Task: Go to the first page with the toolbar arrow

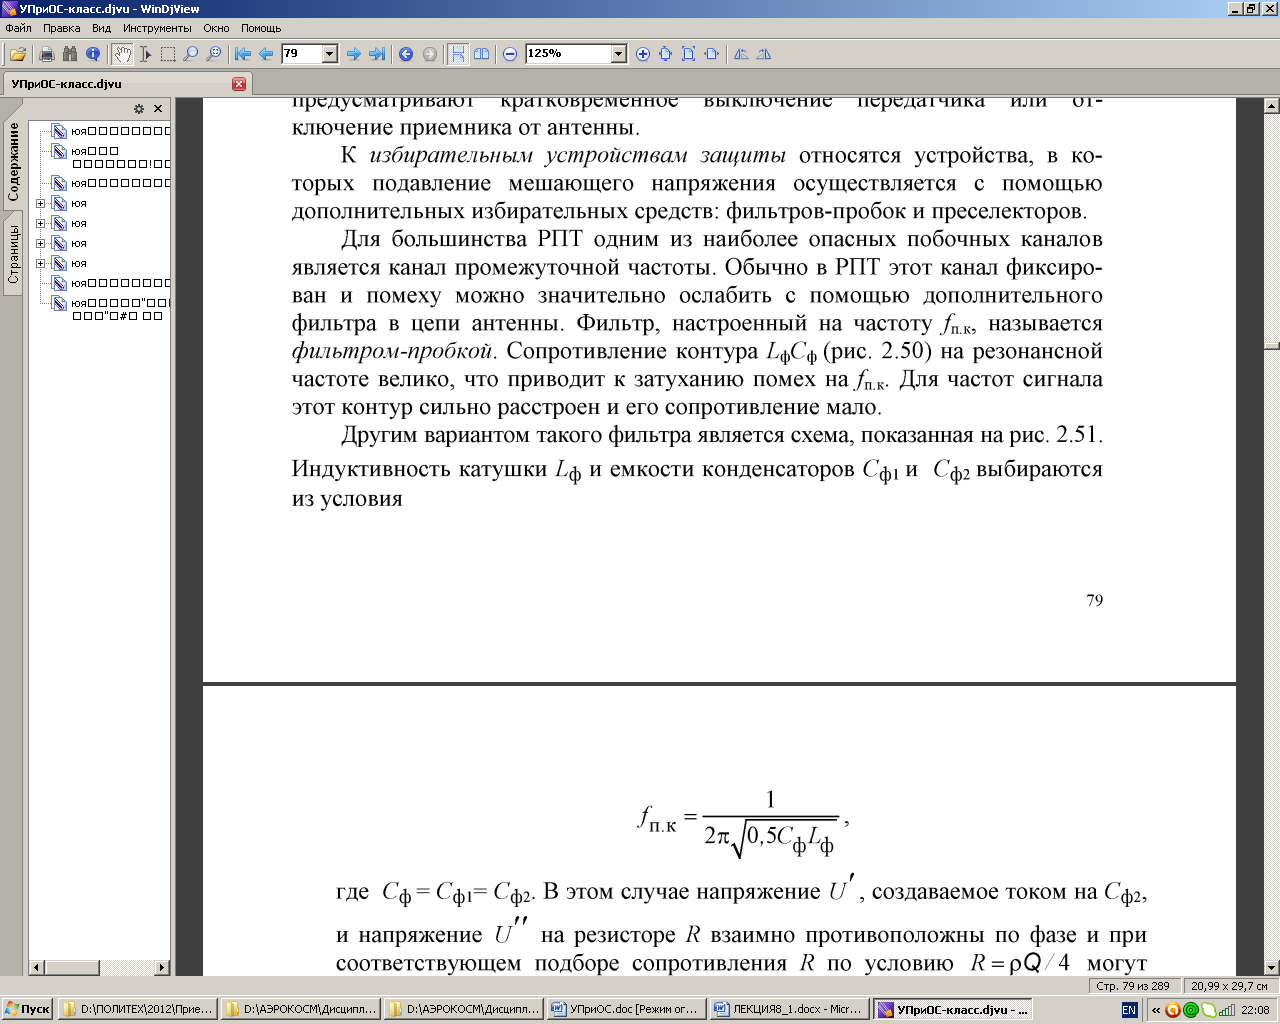Action: (x=243, y=54)
